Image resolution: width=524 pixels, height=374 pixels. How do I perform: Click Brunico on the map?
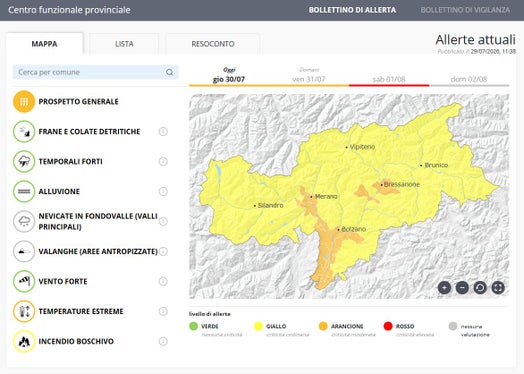[x=434, y=165]
